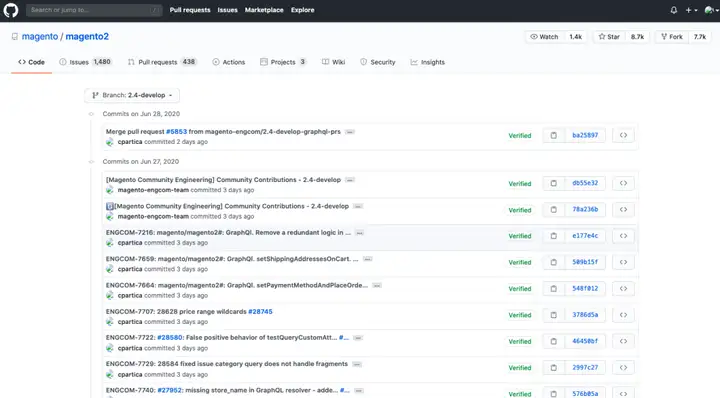This screenshot has height=398, width=720.
Task: Switch to the Projects tab
Action: [x=283, y=62]
